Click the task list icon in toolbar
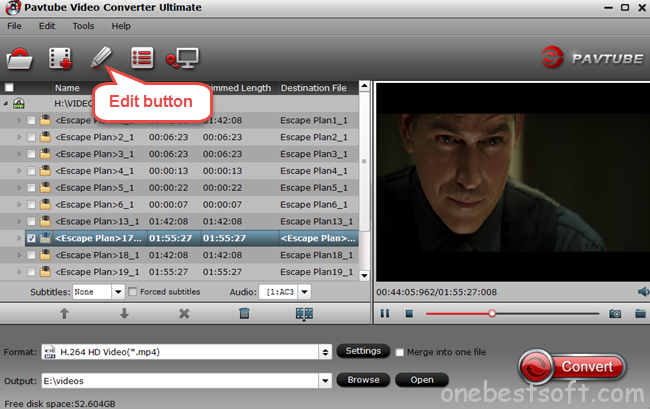This screenshot has height=409, width=650. point(142,58)
